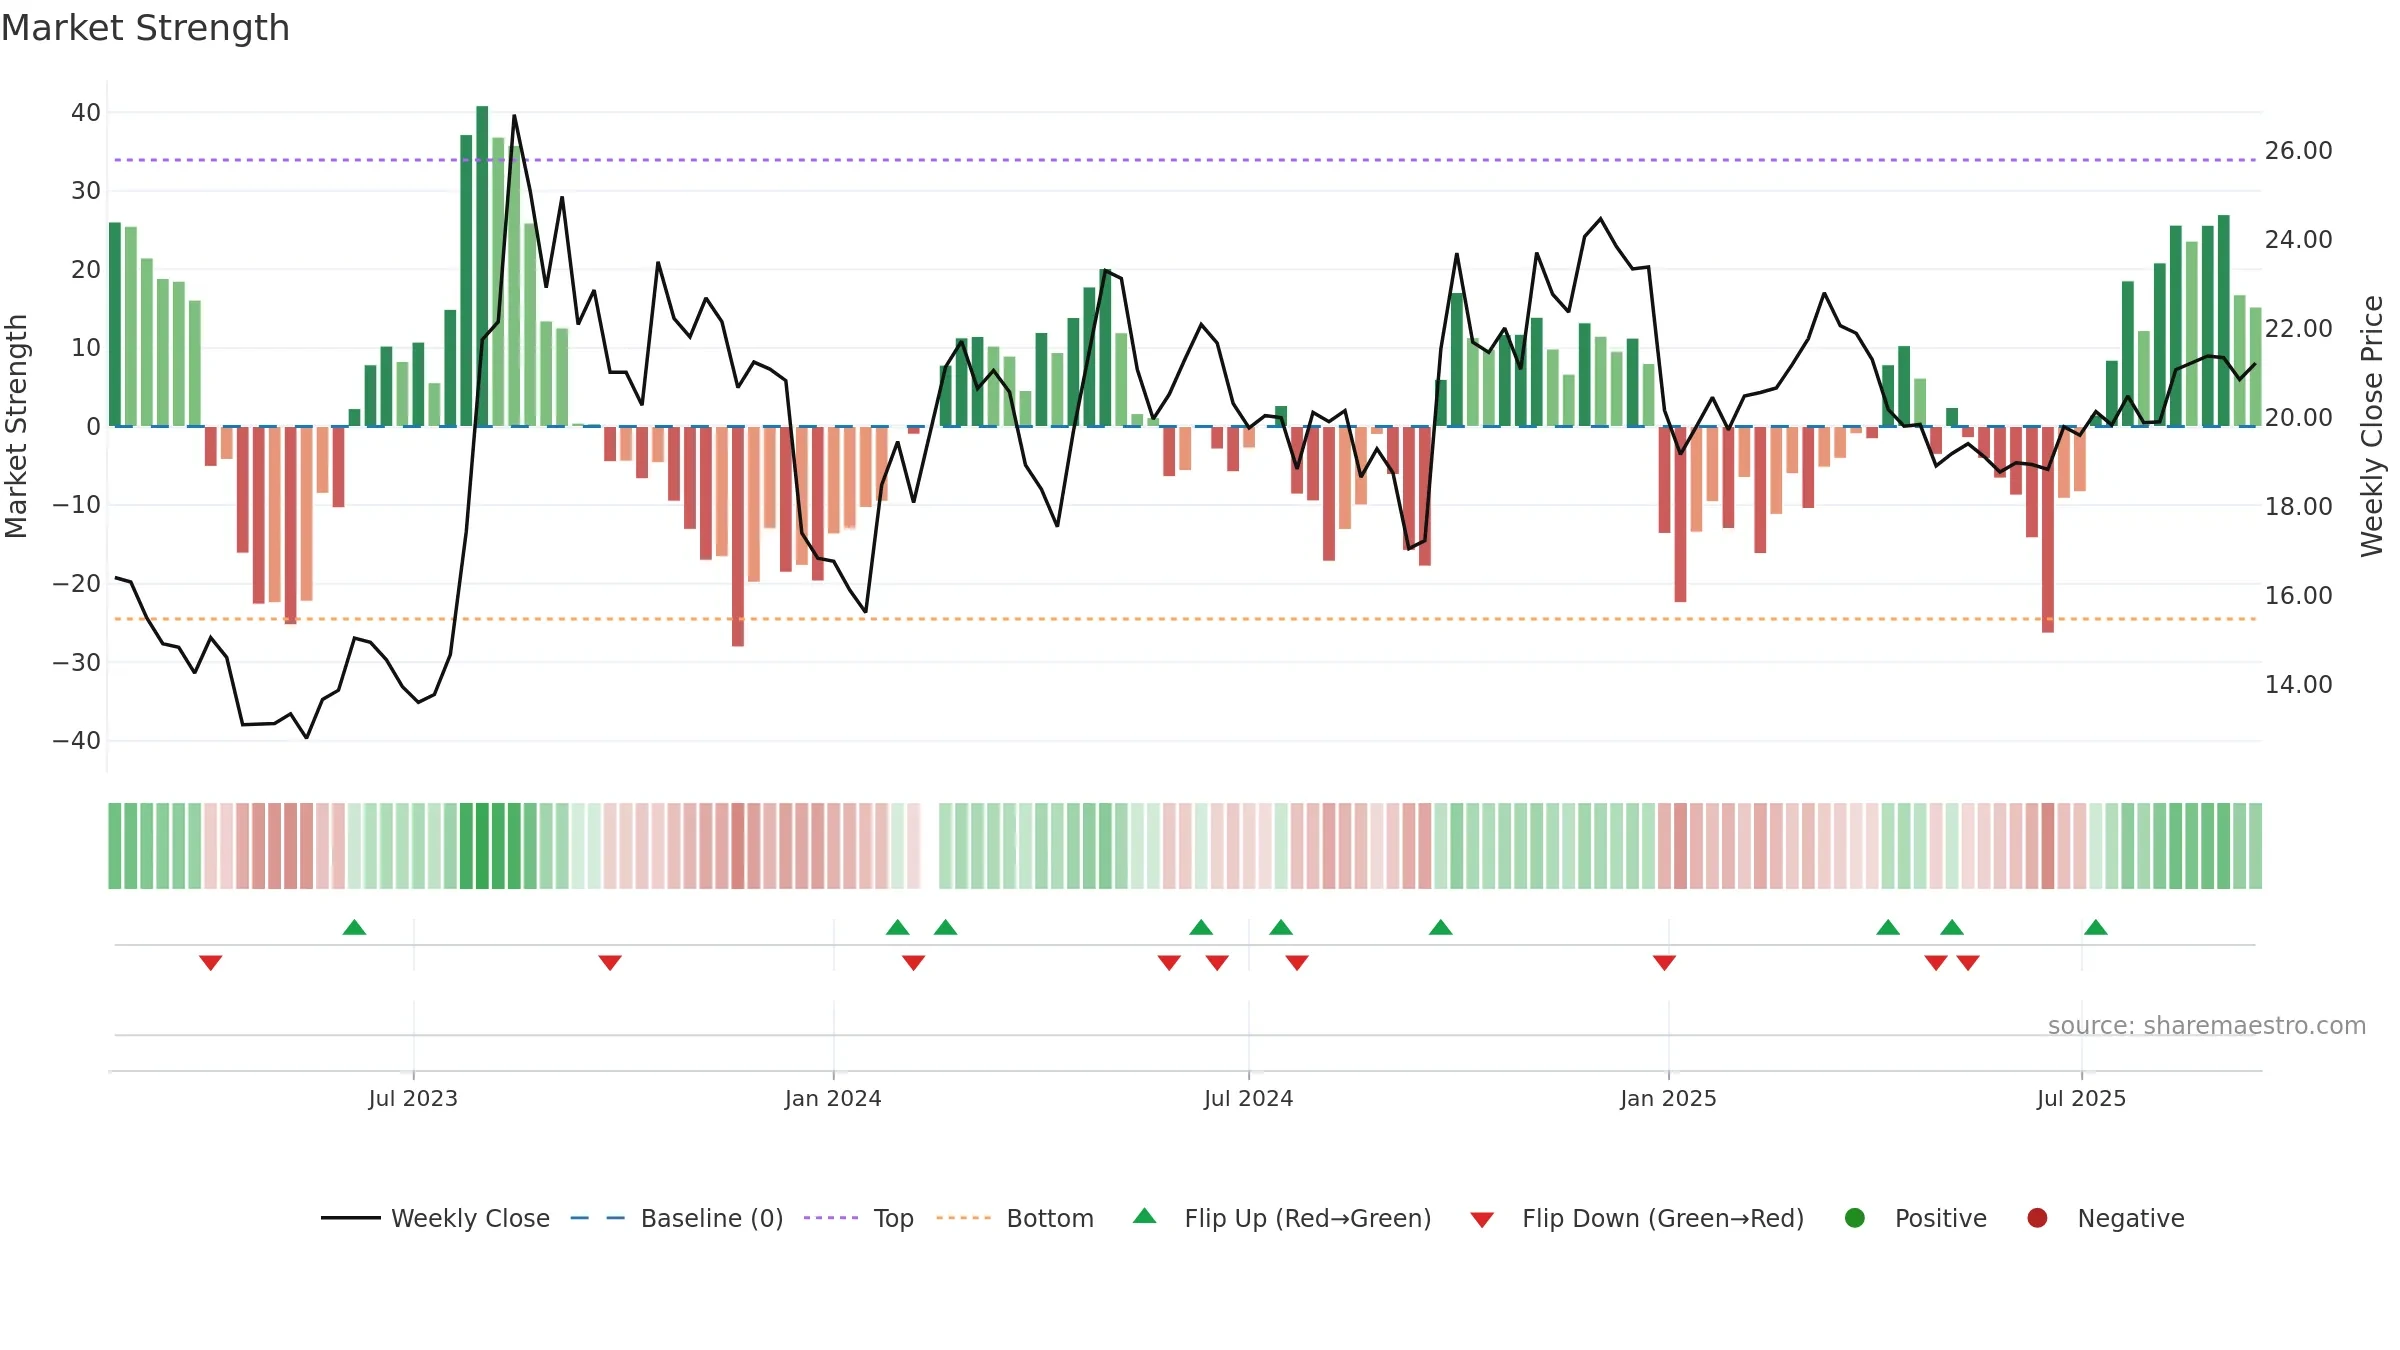Click the 26.00 price axis tick
2400x1350 pixels.
[2298, 150]
